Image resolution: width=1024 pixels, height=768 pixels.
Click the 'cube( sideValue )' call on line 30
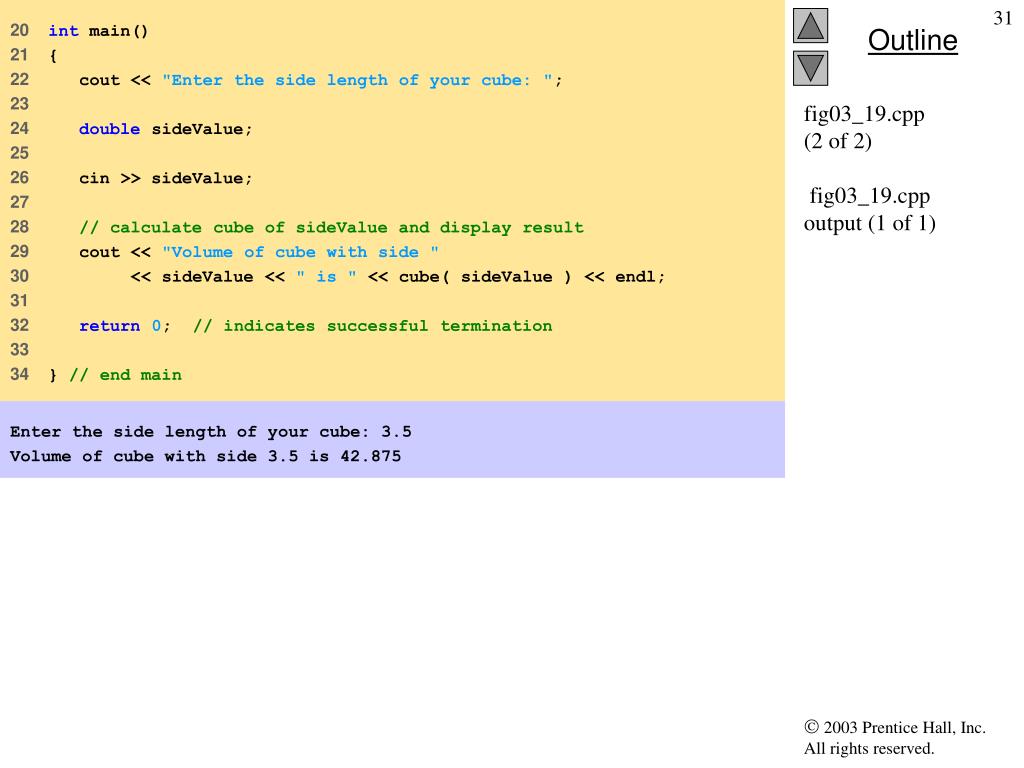(485, 277)
